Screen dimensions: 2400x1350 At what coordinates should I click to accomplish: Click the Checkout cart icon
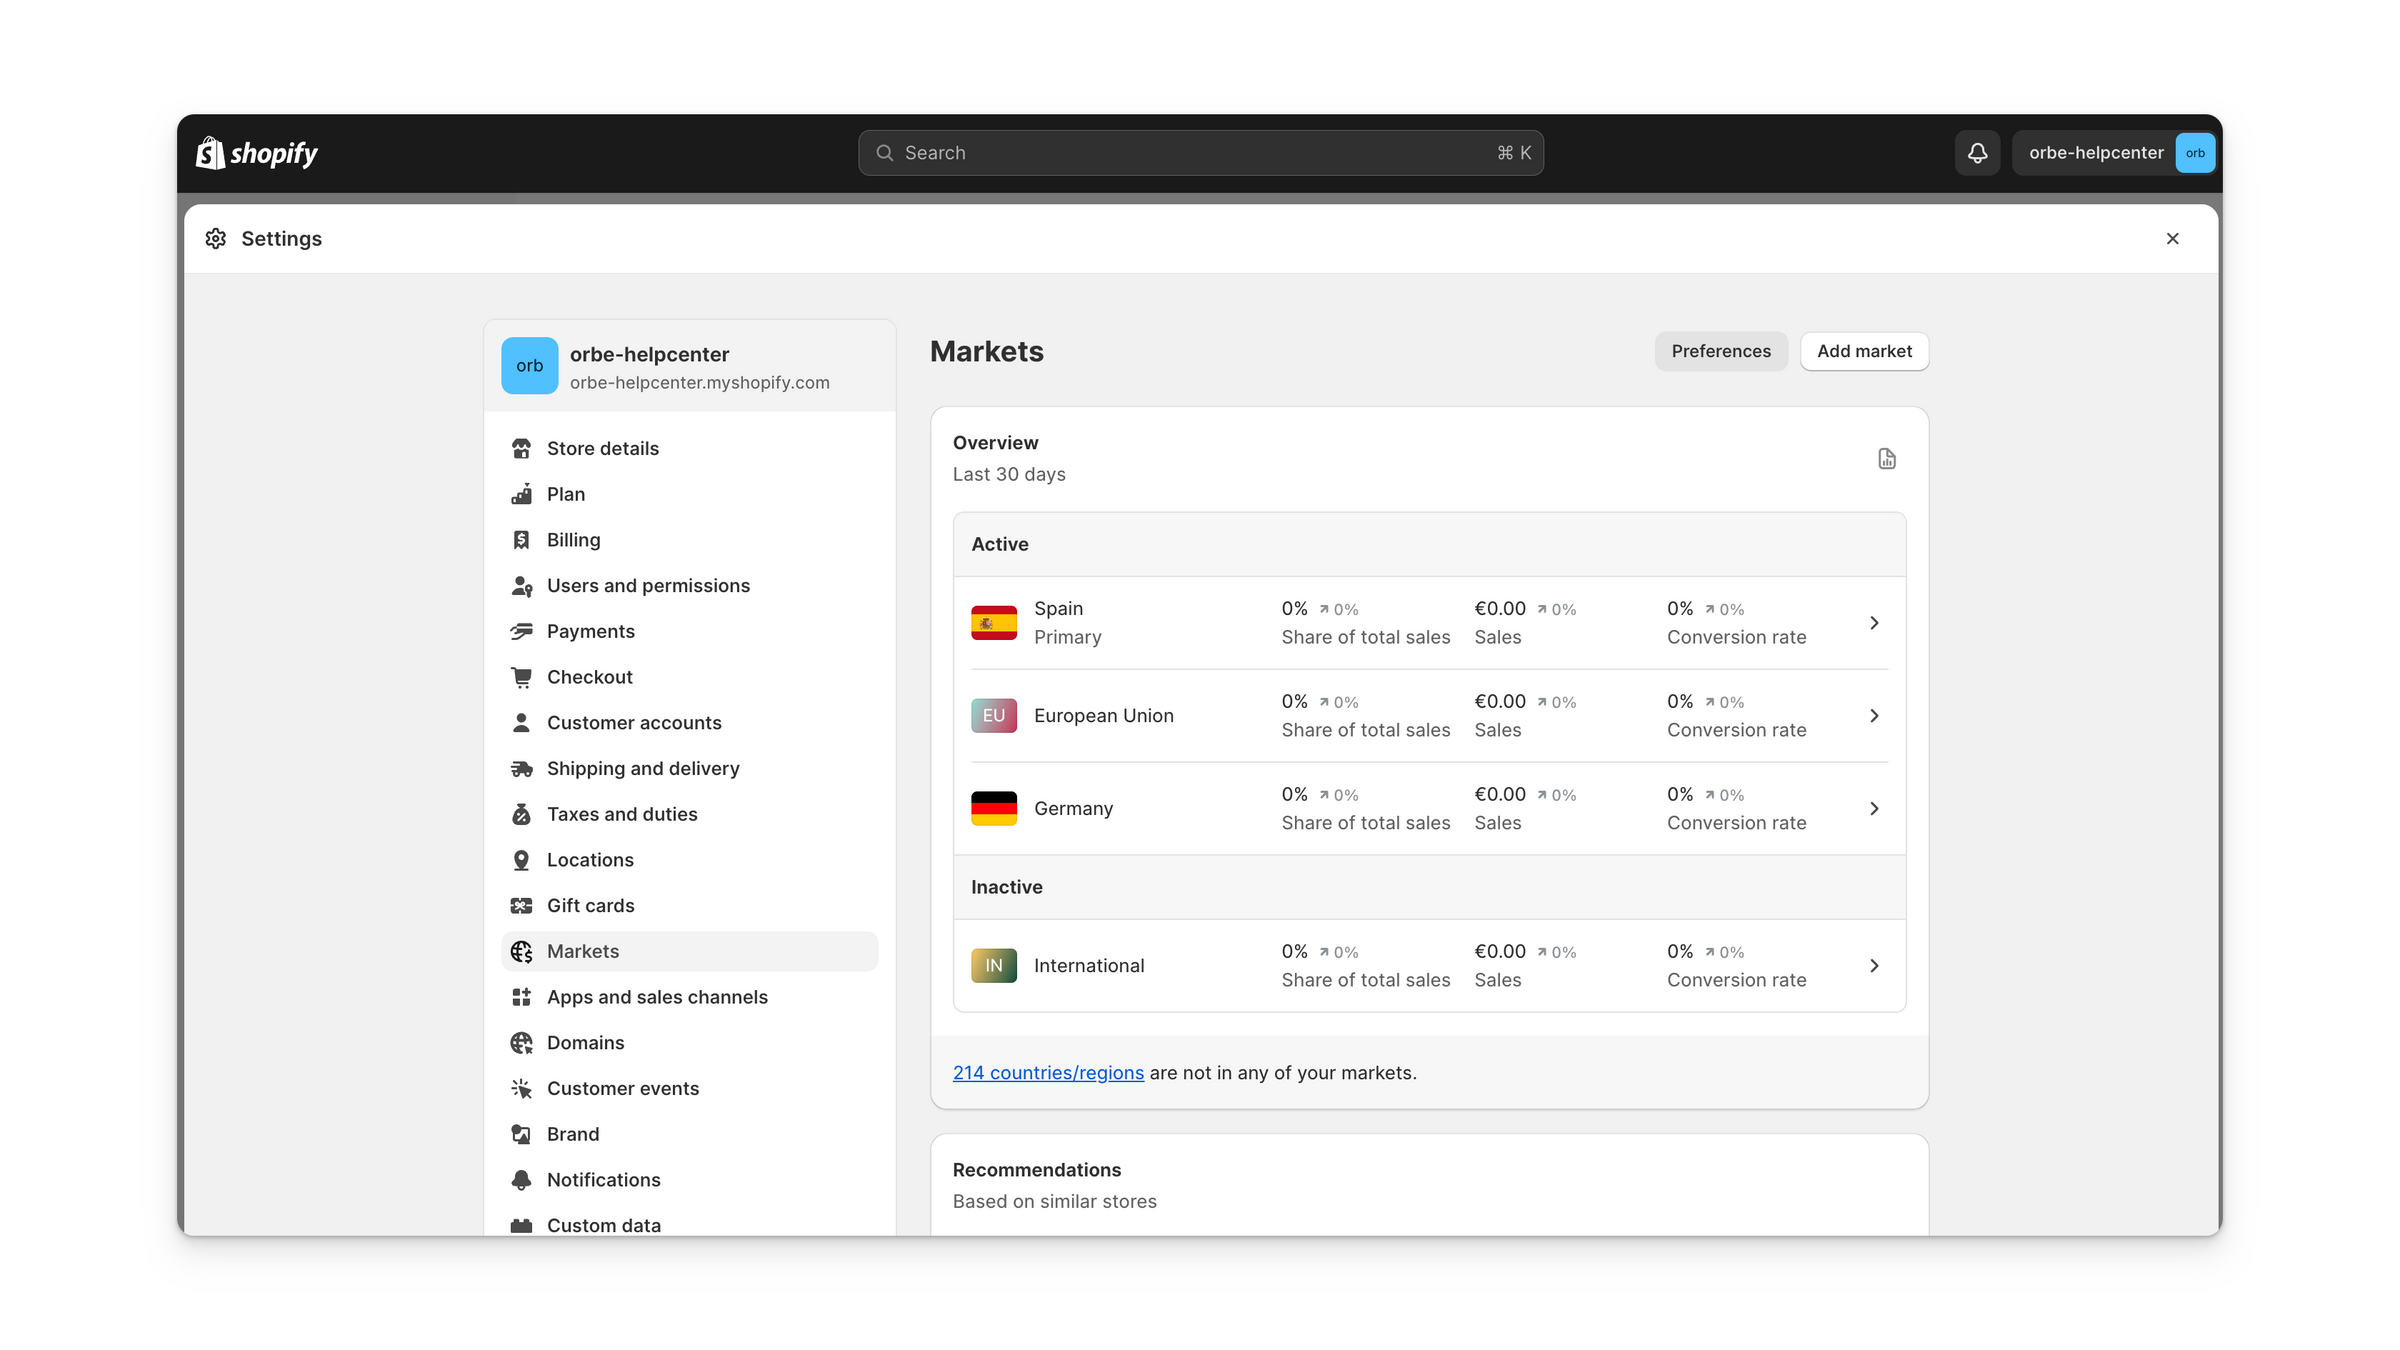[521, 677]
